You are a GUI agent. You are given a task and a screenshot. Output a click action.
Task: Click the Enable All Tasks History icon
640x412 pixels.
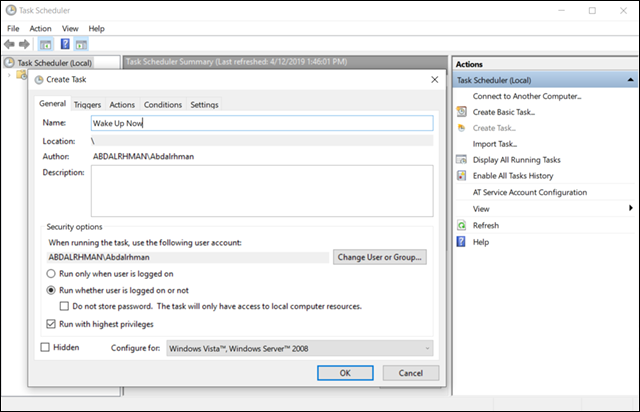(x=461, y=176)
